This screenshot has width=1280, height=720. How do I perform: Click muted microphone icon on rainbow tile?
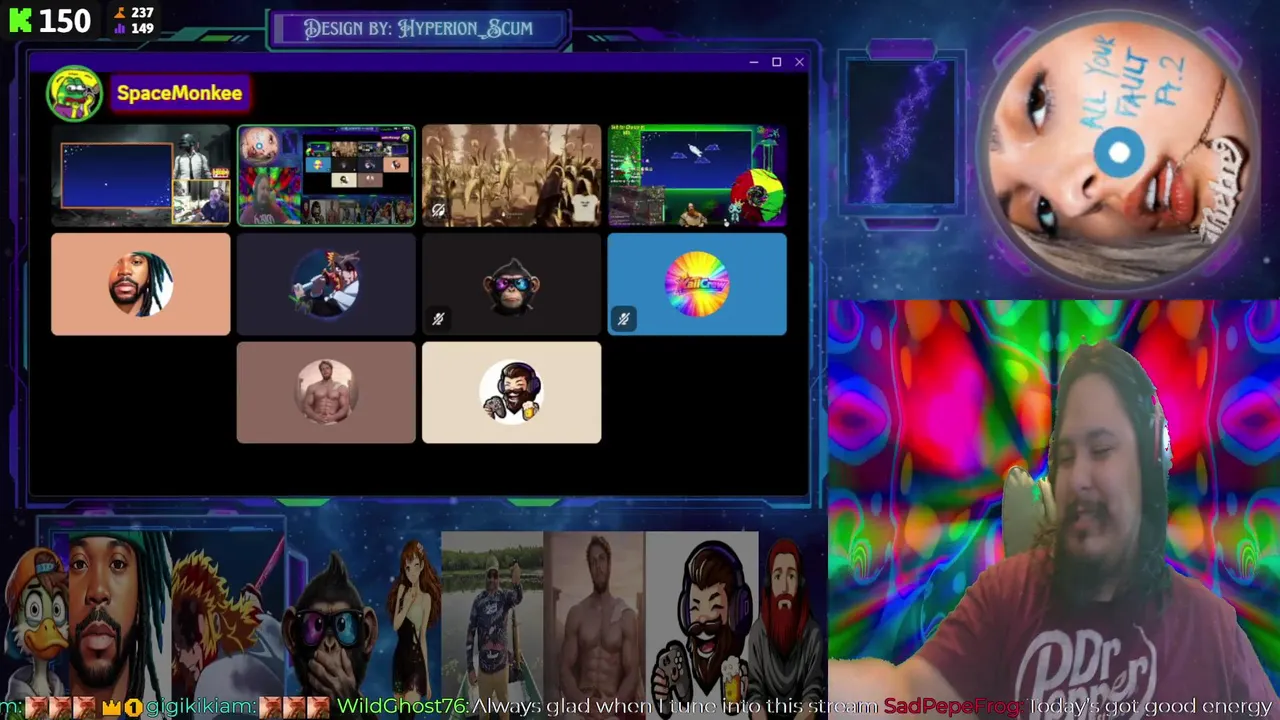coord(623,319)
